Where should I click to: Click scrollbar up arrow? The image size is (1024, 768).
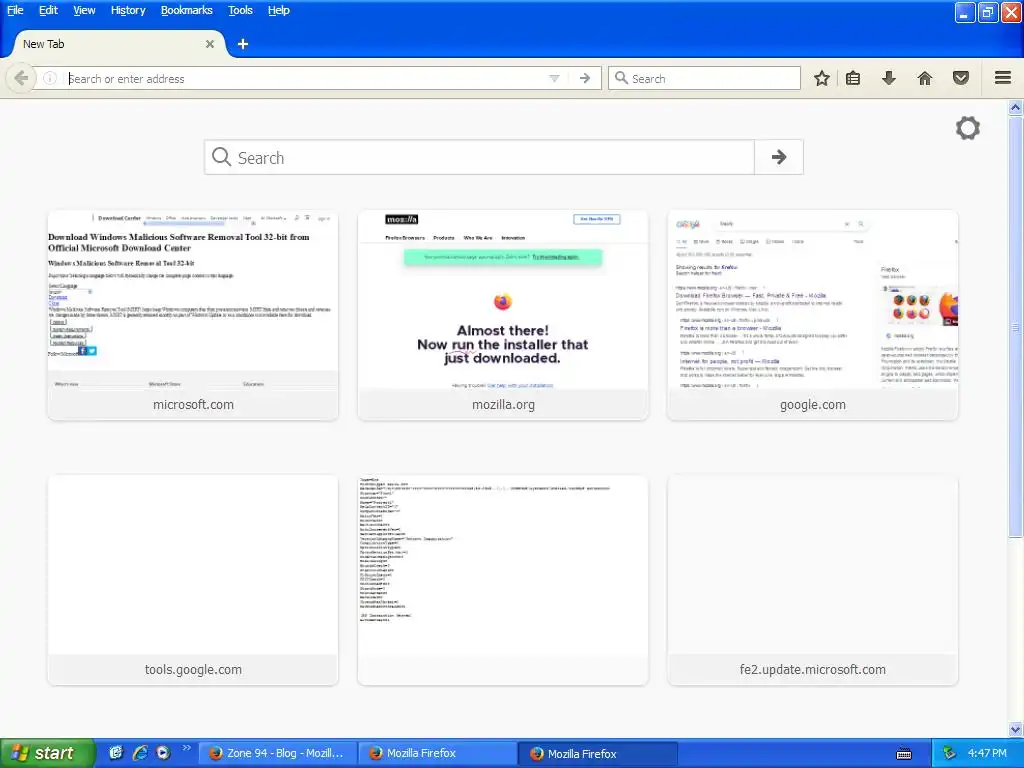click(1016, 107)
